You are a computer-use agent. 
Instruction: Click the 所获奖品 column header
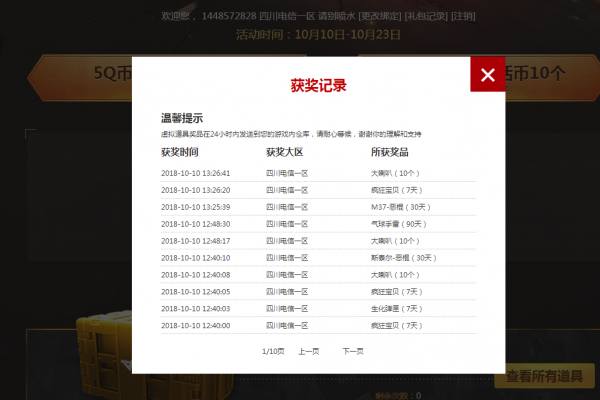pos(390,152)
